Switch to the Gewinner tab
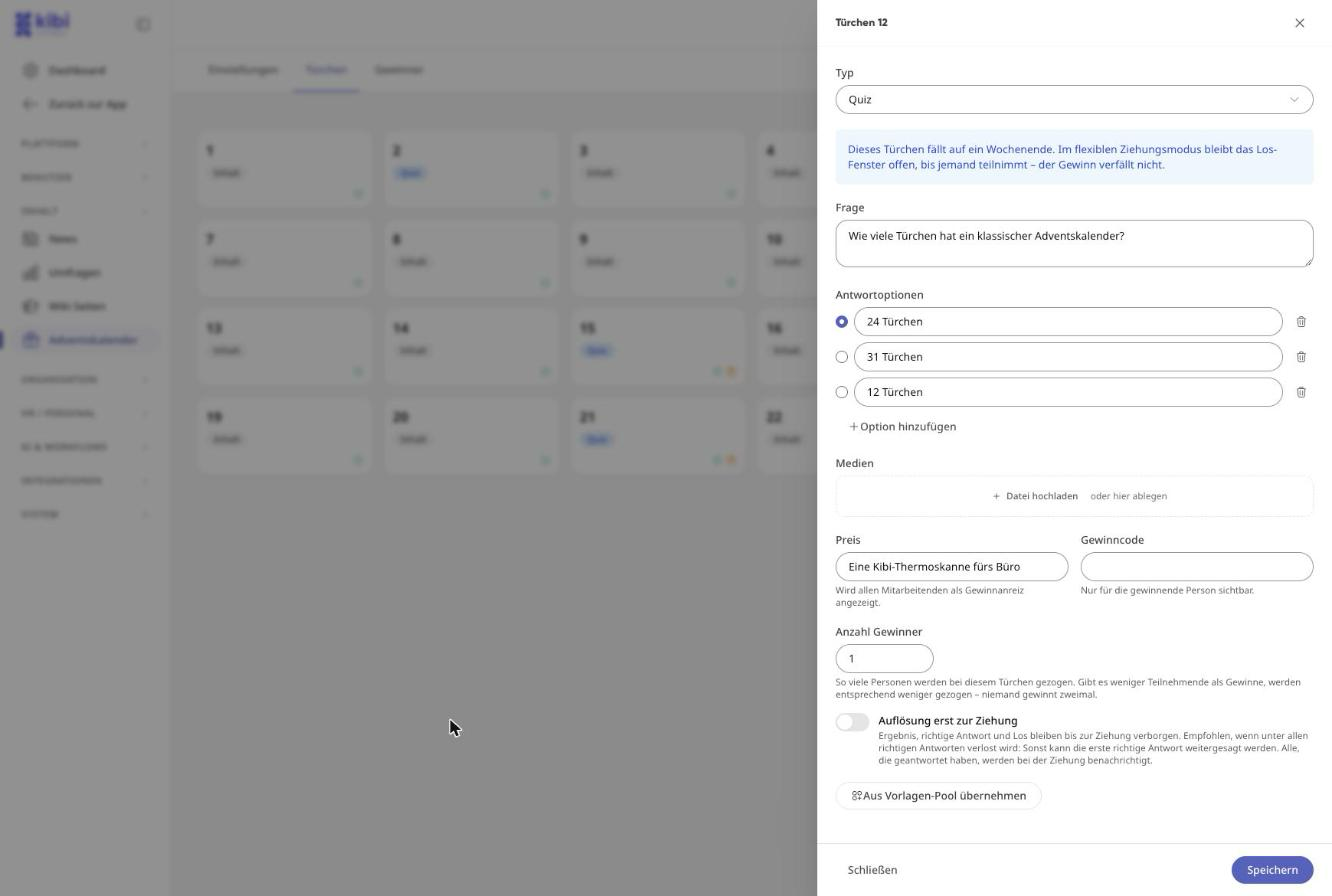The height and width of the screenshot is (896, 1332). 399,70
